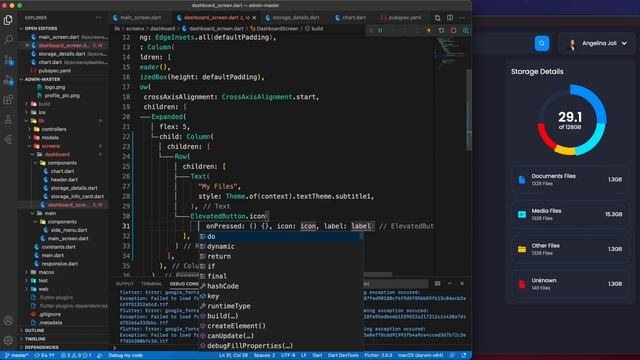Click the master branch status bar item
Screen dimensions: 640x360
(17, 356)
